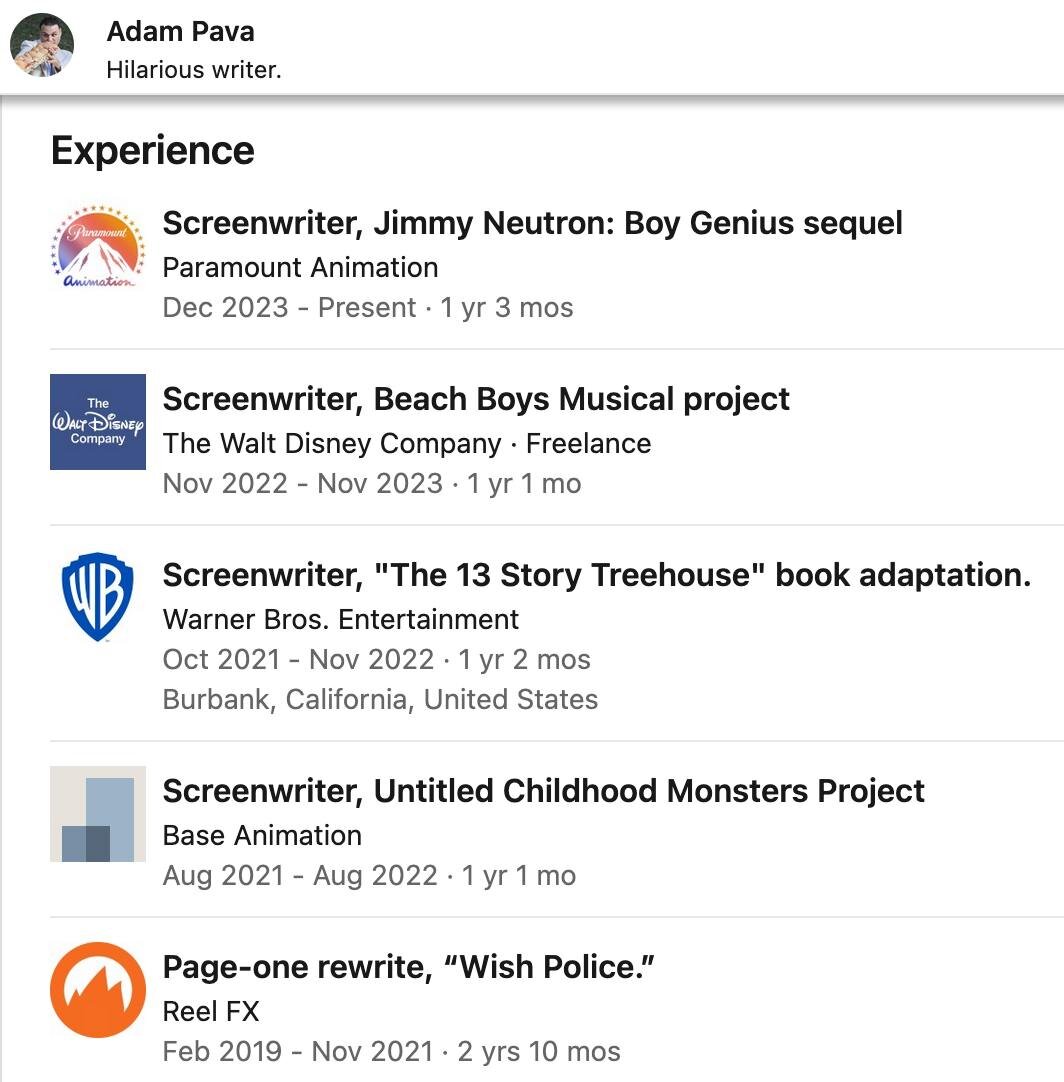Click the Base Animation placeholder logo
1064x1082 pixels.
pos(98,814)
